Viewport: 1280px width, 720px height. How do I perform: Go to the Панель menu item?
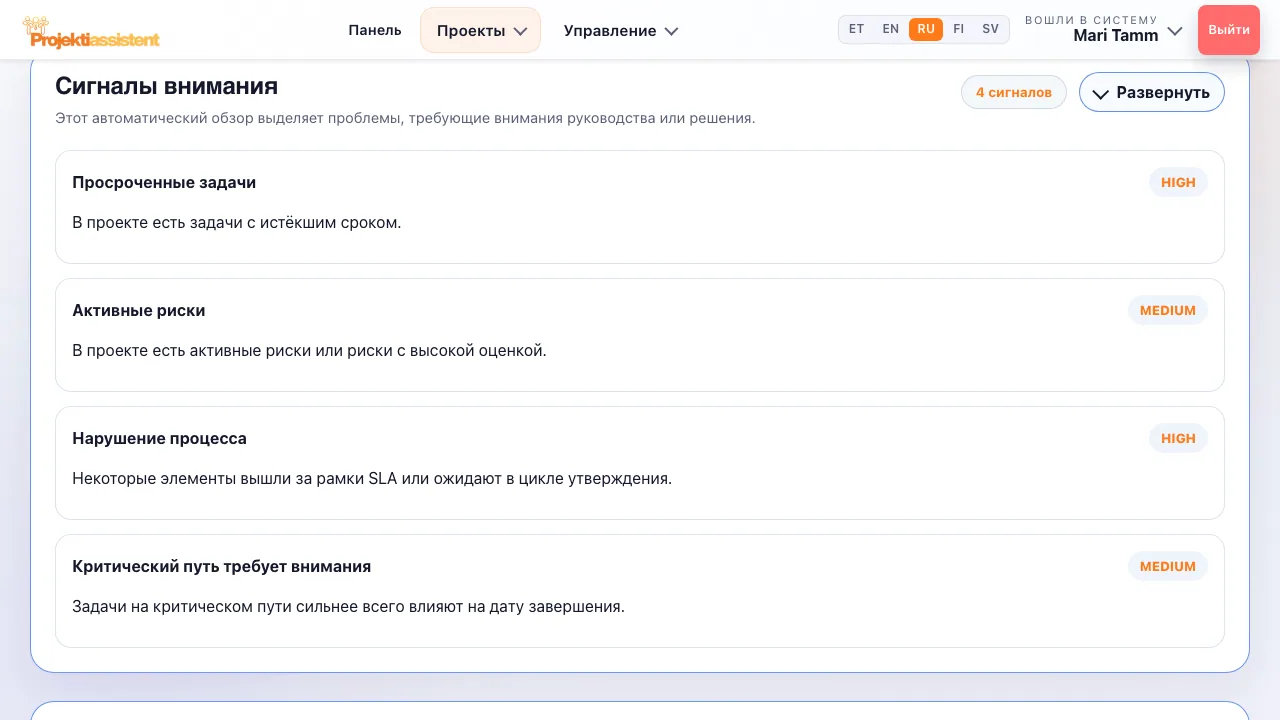tap(375, 30)
